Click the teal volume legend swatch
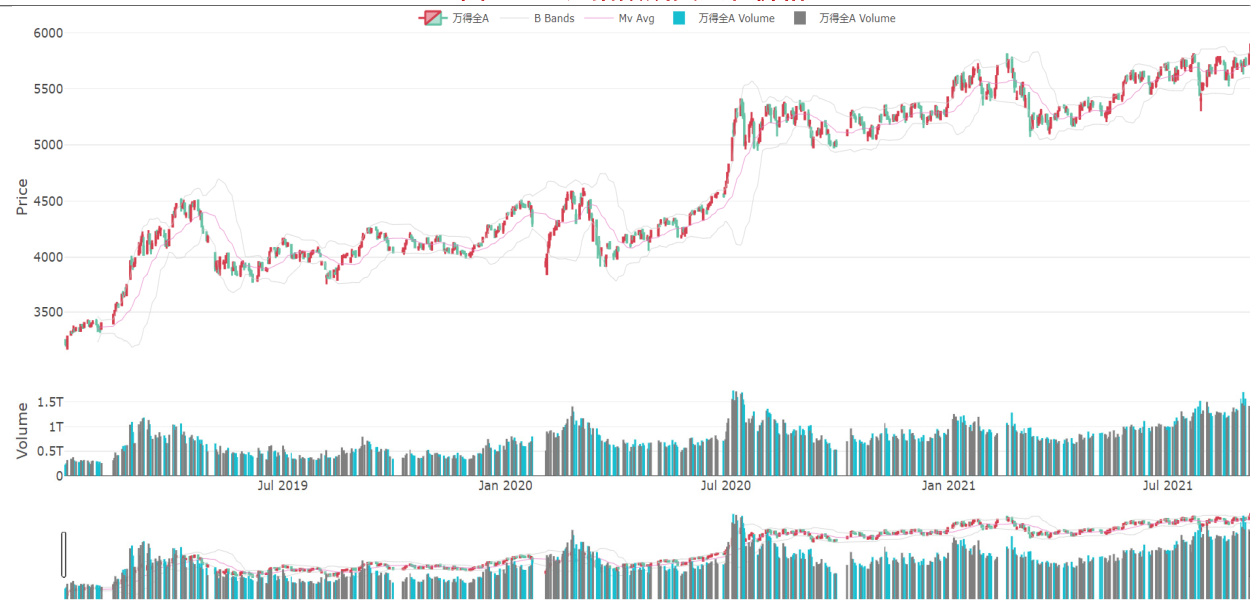Viewport: 1260px width, 606px height. [679, 18]
